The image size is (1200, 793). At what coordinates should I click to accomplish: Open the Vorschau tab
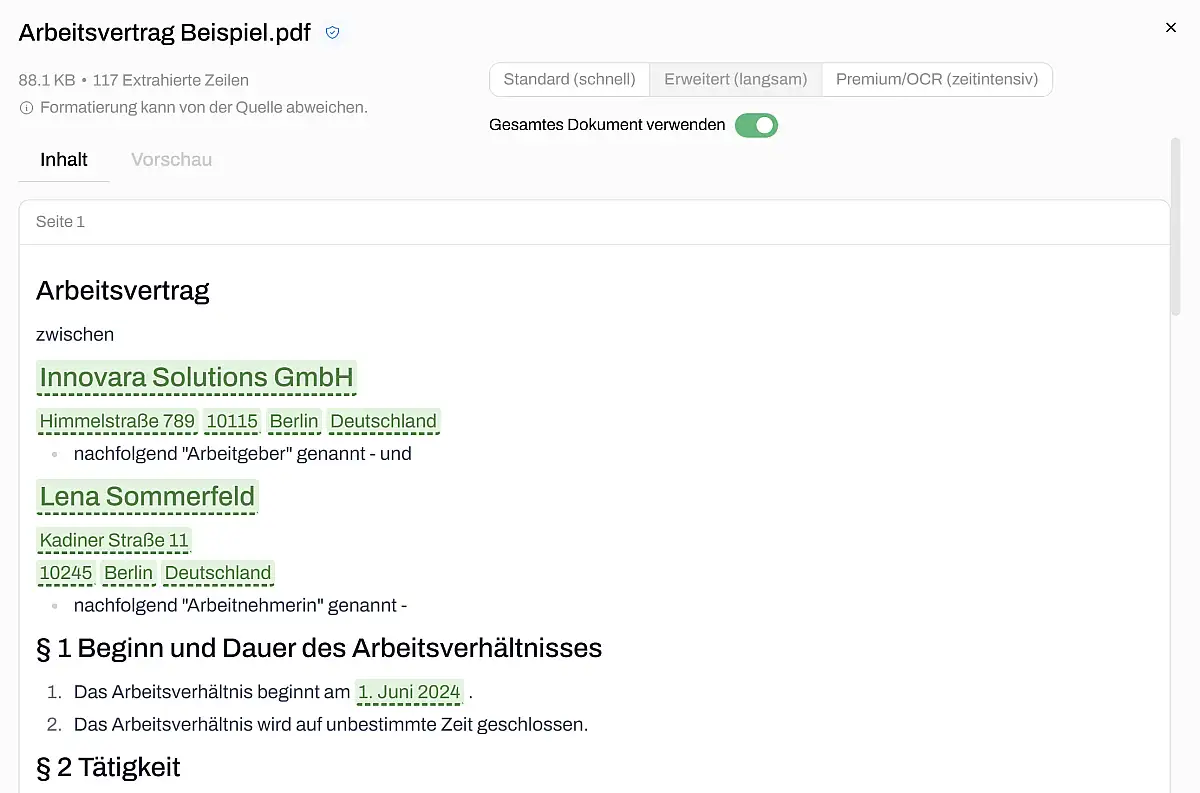(171, 160)
